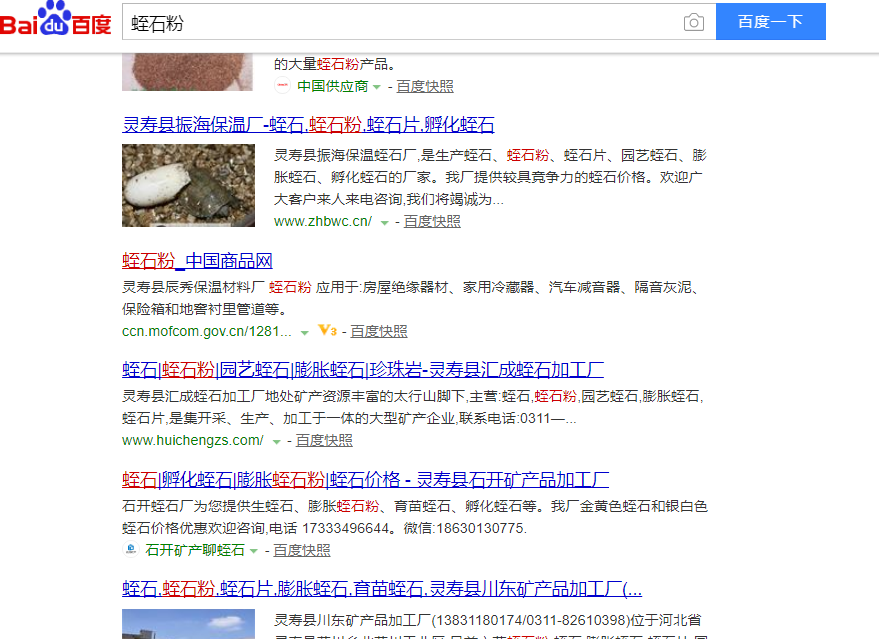Open 灵寿县石开矿产品加工厂 result title

(x=366, y=479)
